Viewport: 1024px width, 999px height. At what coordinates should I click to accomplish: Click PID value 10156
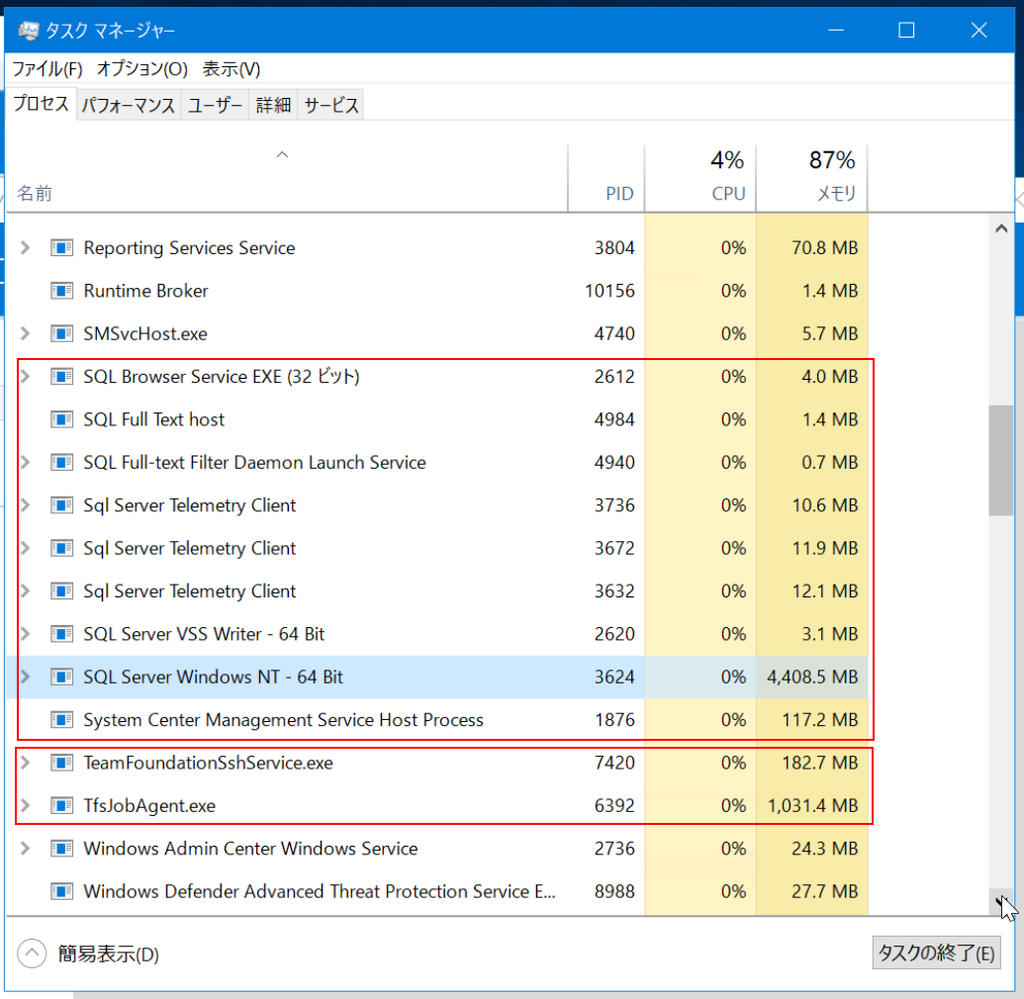(609, 291)
